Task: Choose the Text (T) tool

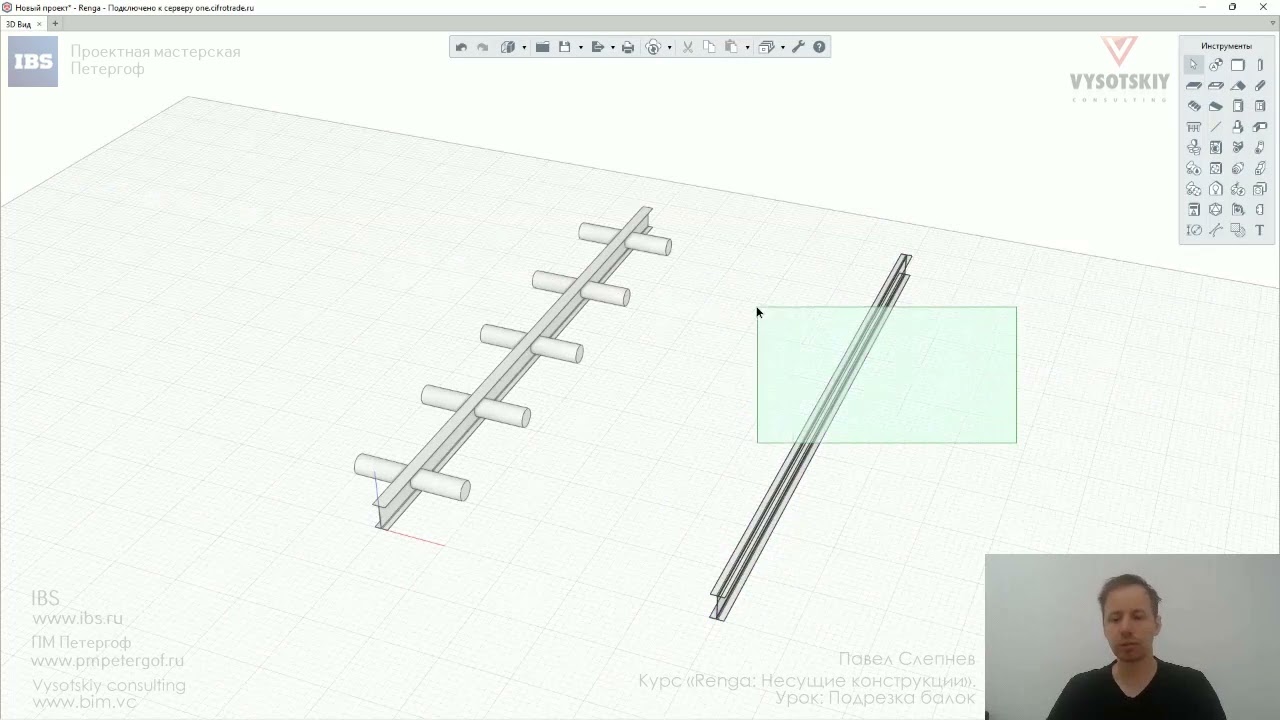Action: click(x=1260, y=230)
